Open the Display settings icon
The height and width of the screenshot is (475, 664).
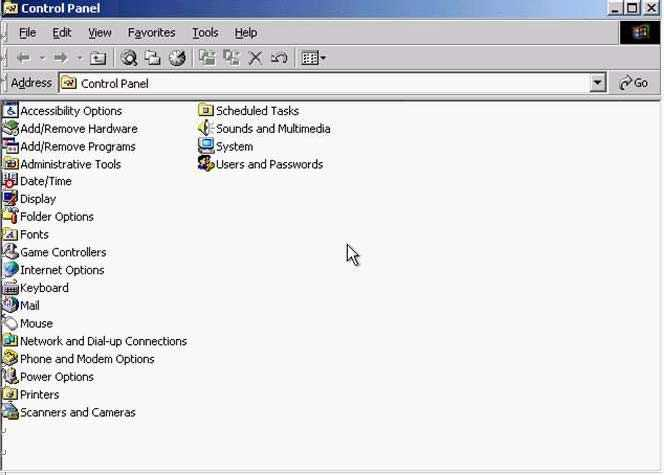point(38,199)
